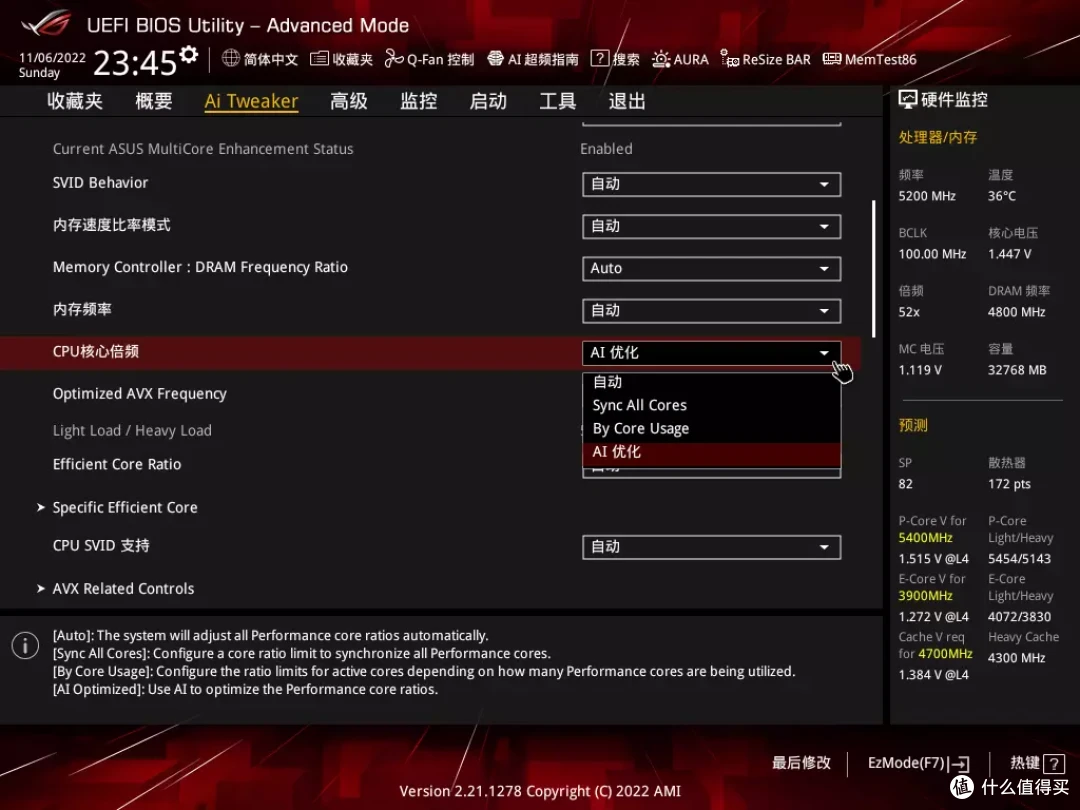Viewport: 1080px width, 810px height.
Task: Open the time settings gear icon
Action: tap(189, 54)
